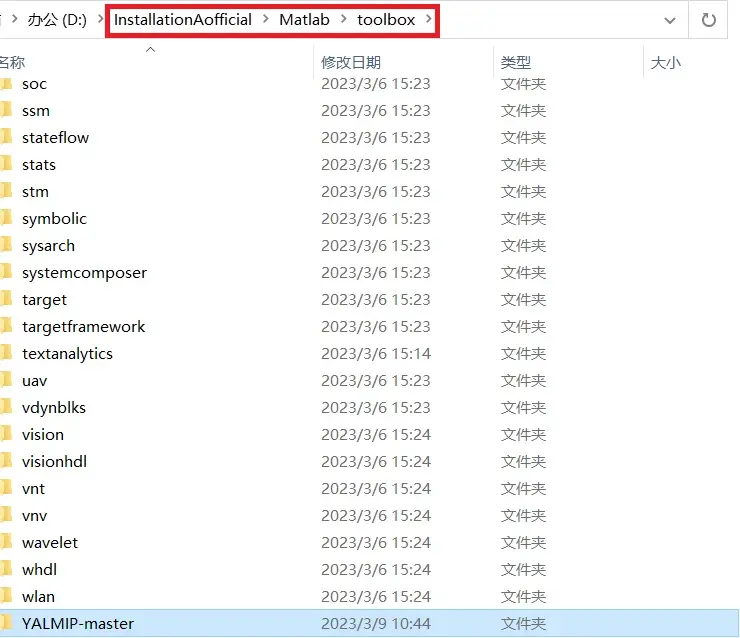Sort by 类型 column header
Screen dimensions: 740x638
point(515,62)
